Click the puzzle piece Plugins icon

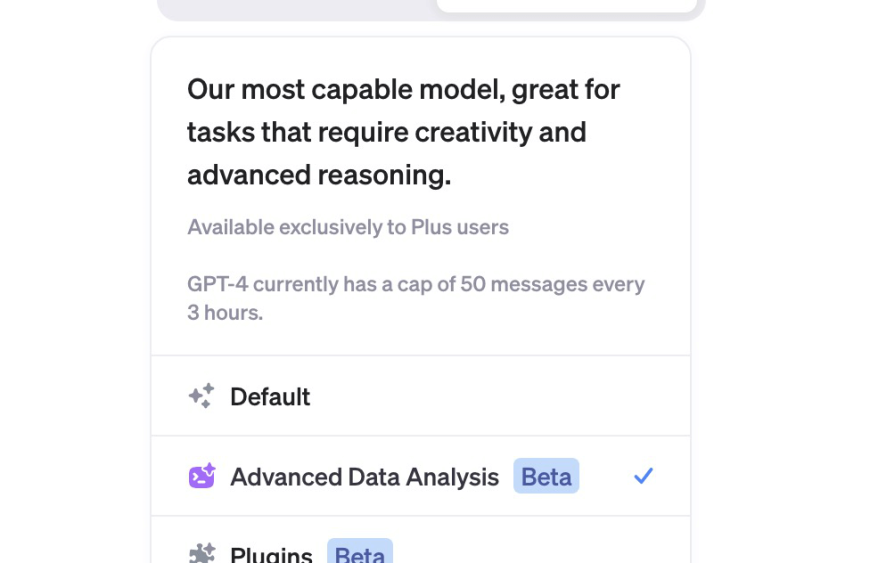[202, 553]
